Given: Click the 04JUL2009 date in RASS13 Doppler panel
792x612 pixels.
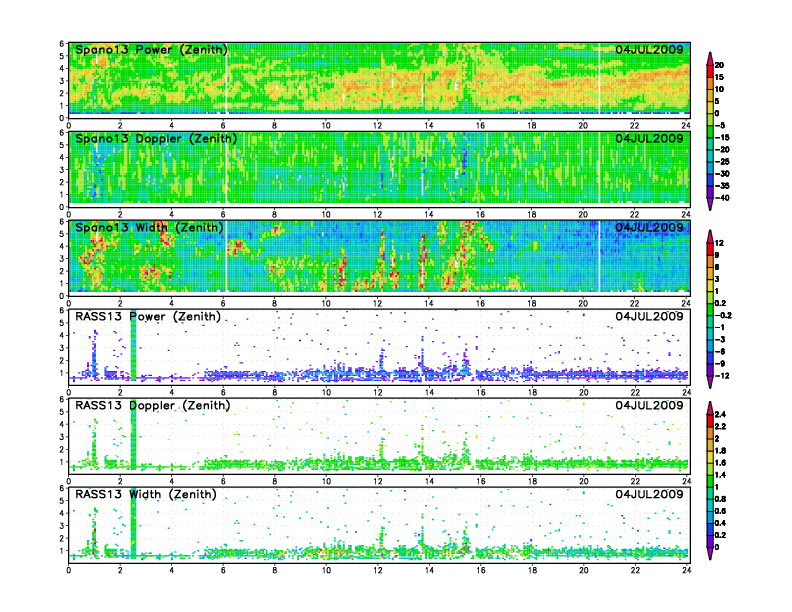Looking at the screenshot, I should click(x=649, y=405).
